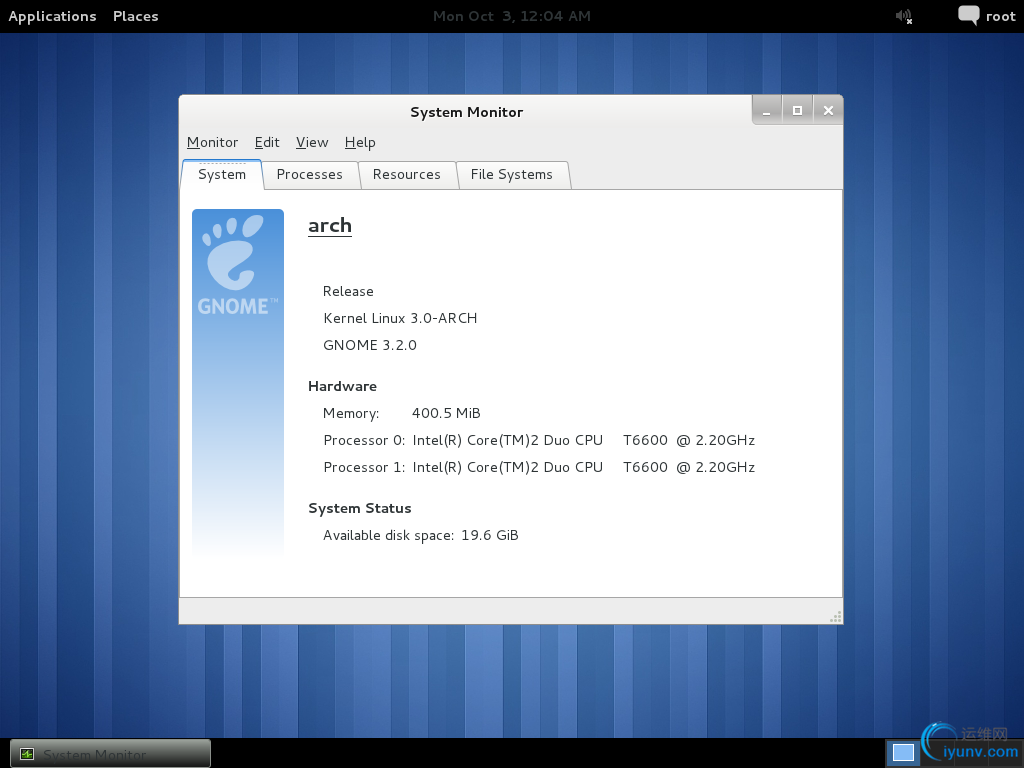
Task: Click the "GNOME 3.2.0" version text
Action: [370, 345]
